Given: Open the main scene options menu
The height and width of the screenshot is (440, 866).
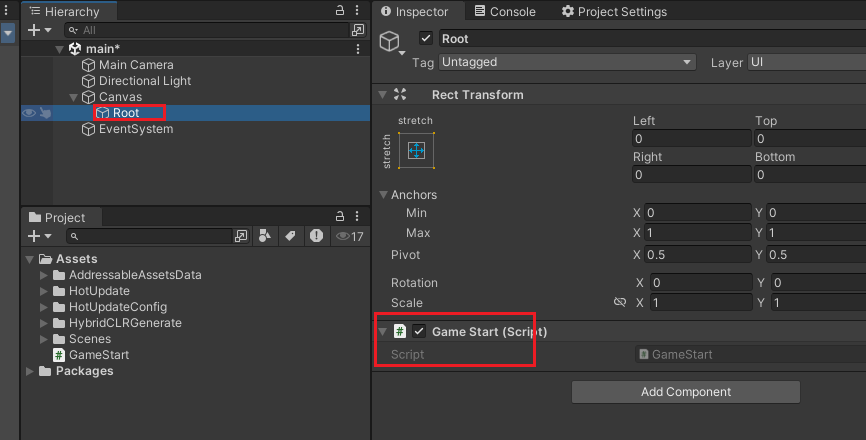Looking at the screenshot, I should (x=358, y=49).
